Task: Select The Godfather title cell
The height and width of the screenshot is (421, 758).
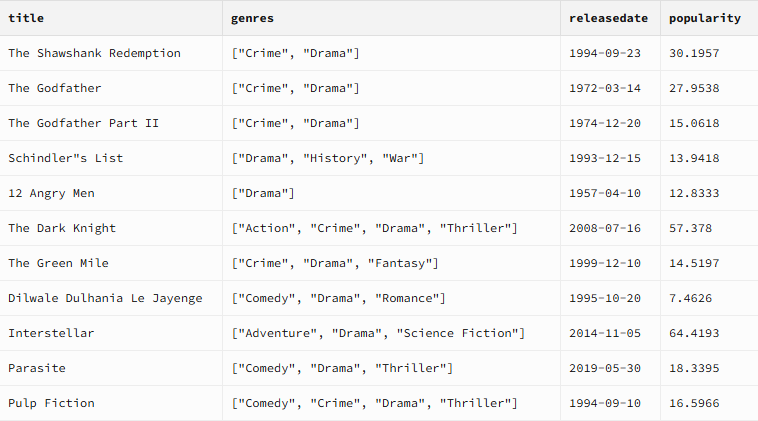Action: click(111, 88)
